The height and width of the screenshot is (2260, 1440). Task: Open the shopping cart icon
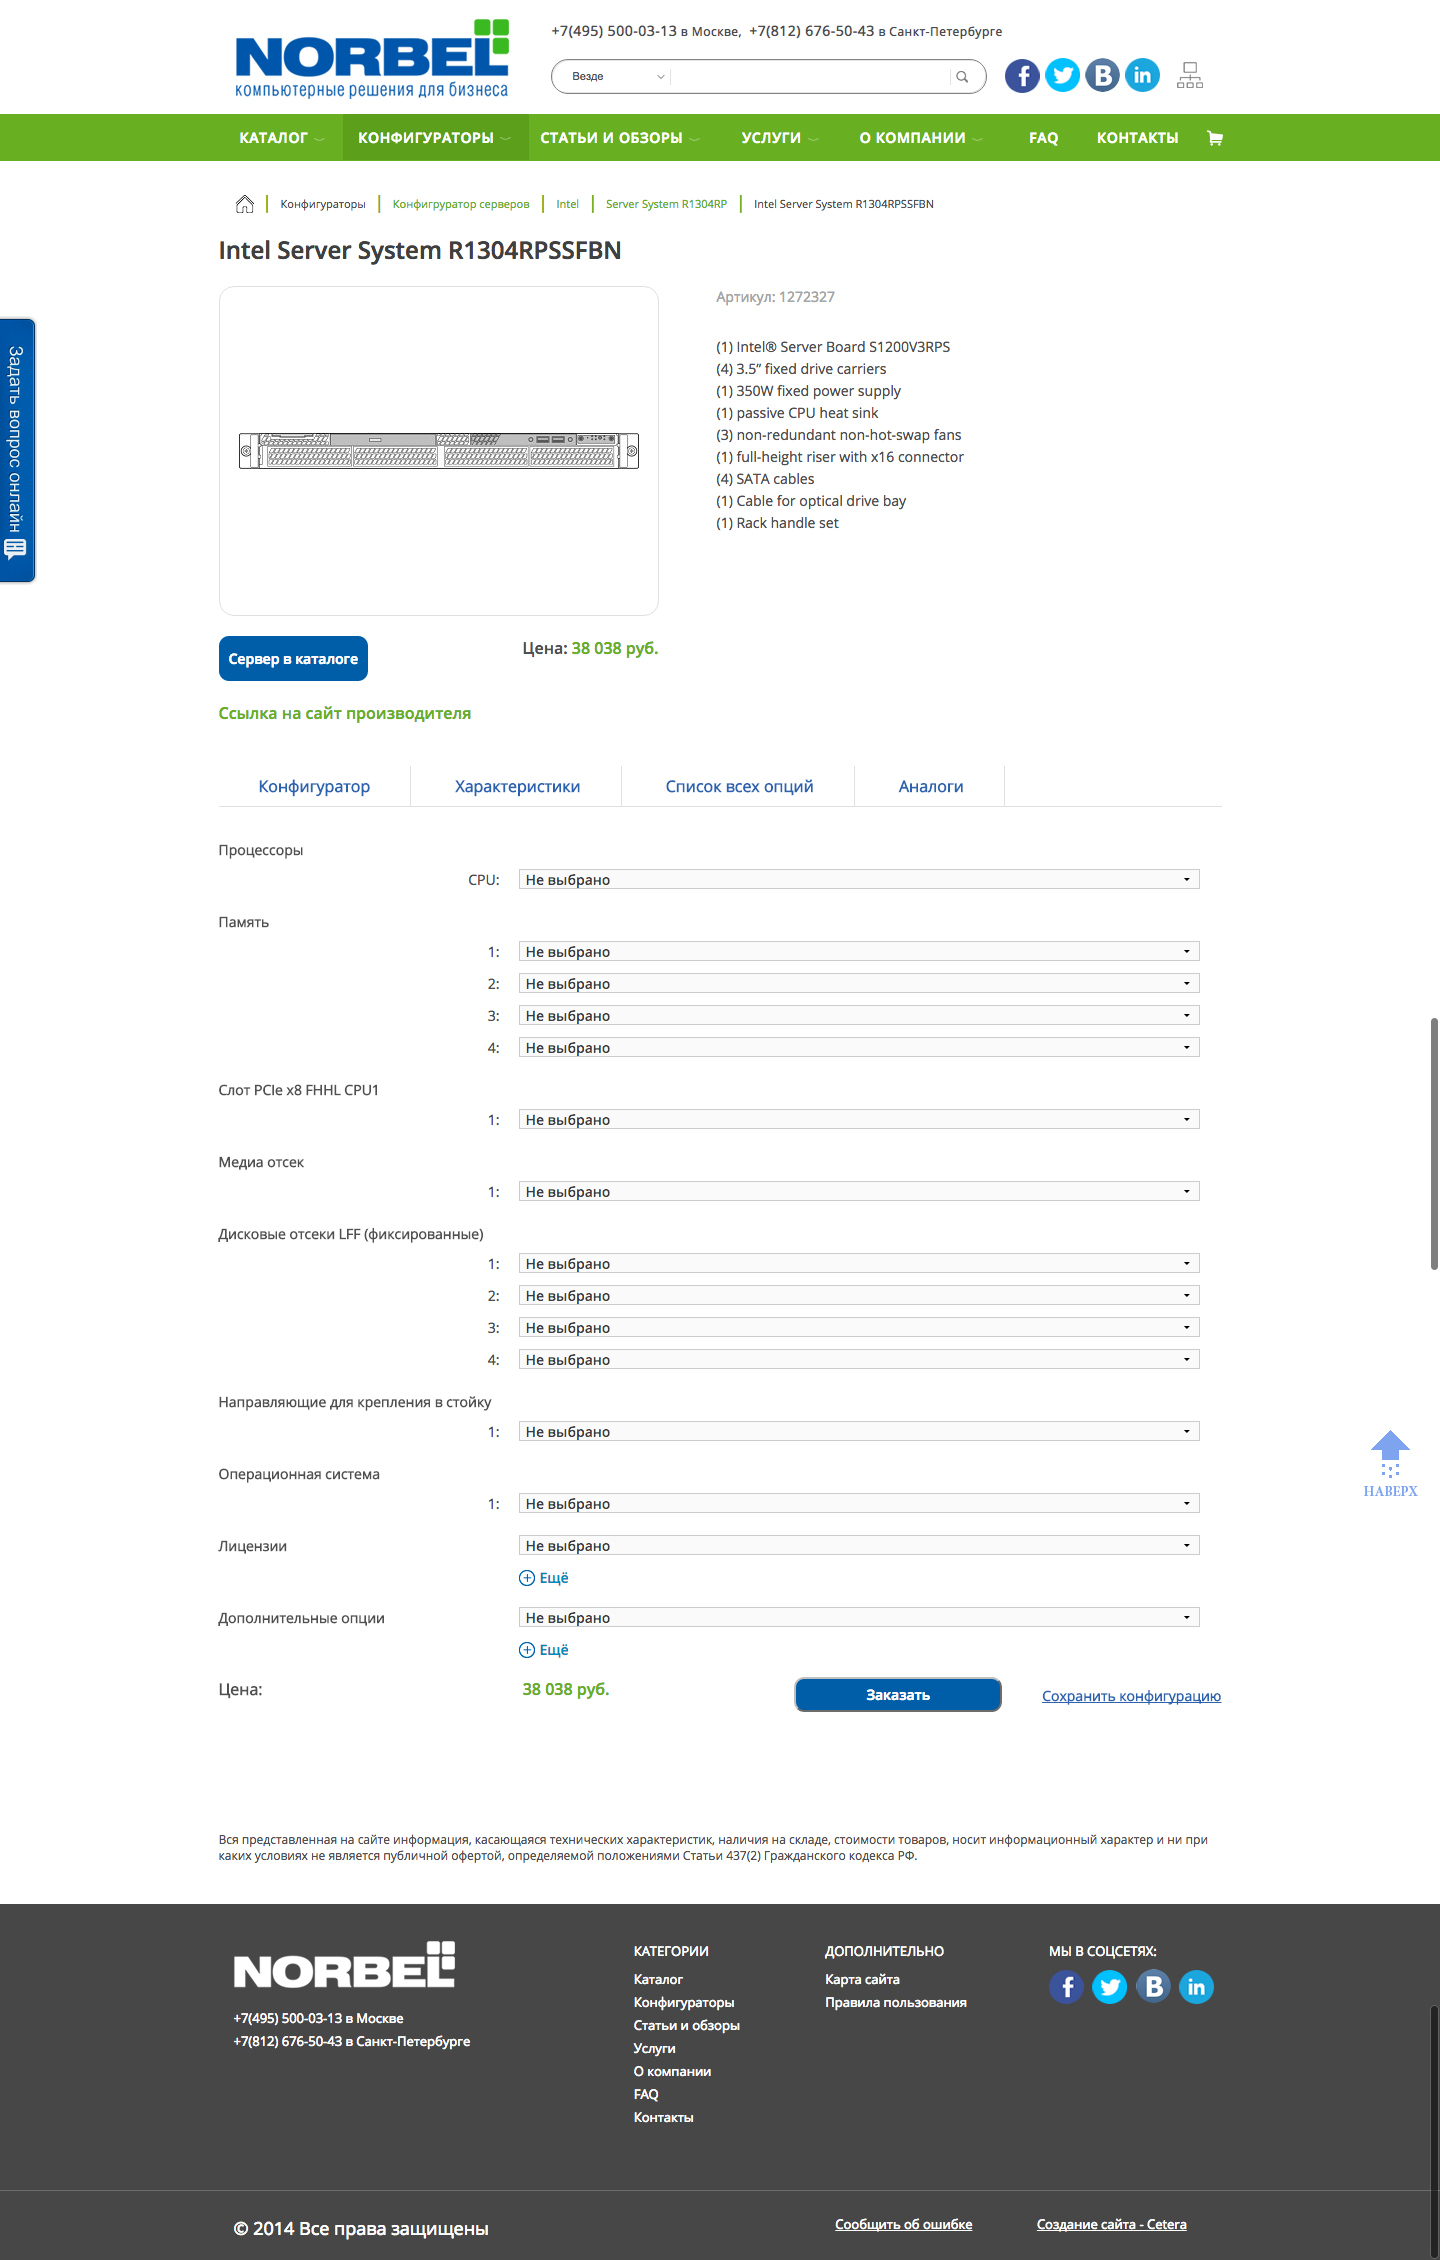coord(1215,138)
